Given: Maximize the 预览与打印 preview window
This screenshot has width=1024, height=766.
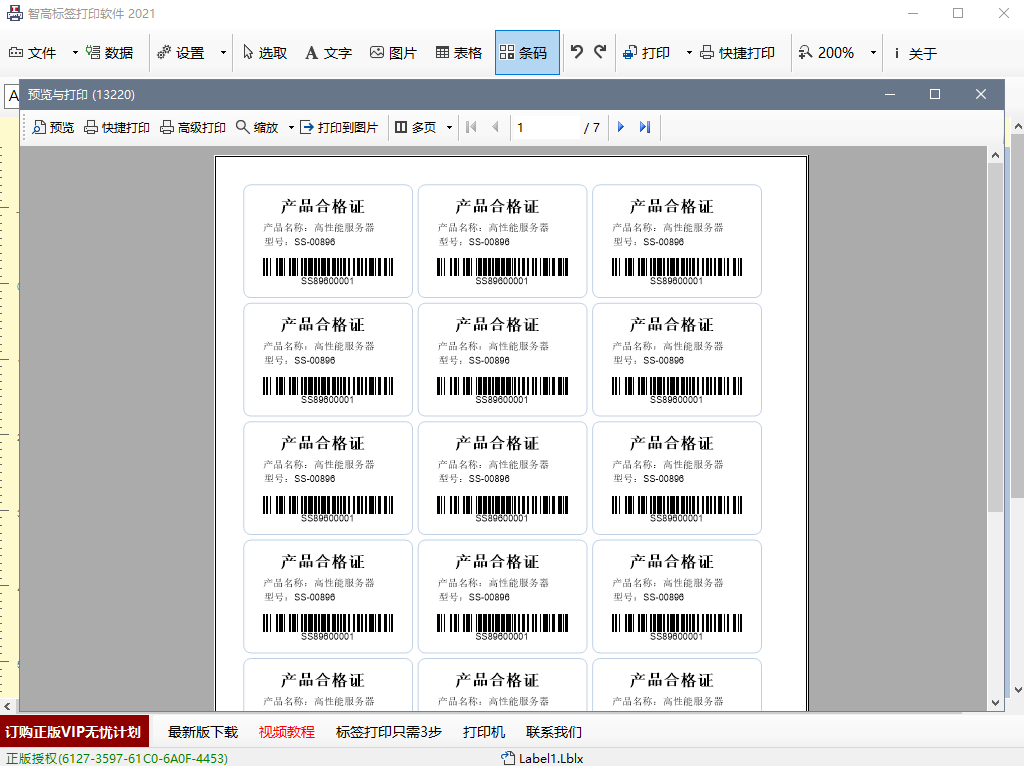Looking at the screenshot, I should click(935, 94).
